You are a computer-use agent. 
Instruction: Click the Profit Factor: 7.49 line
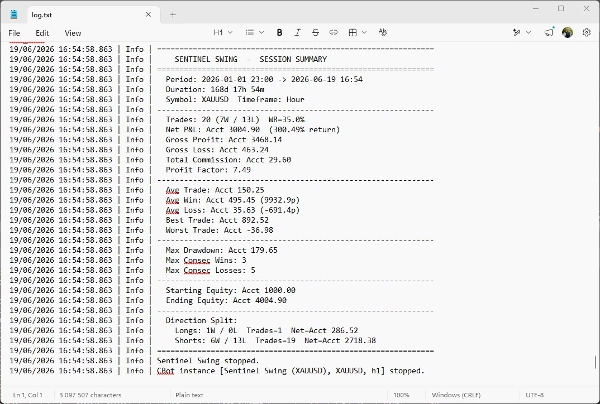pyautogui.click(x=208, y=169)
